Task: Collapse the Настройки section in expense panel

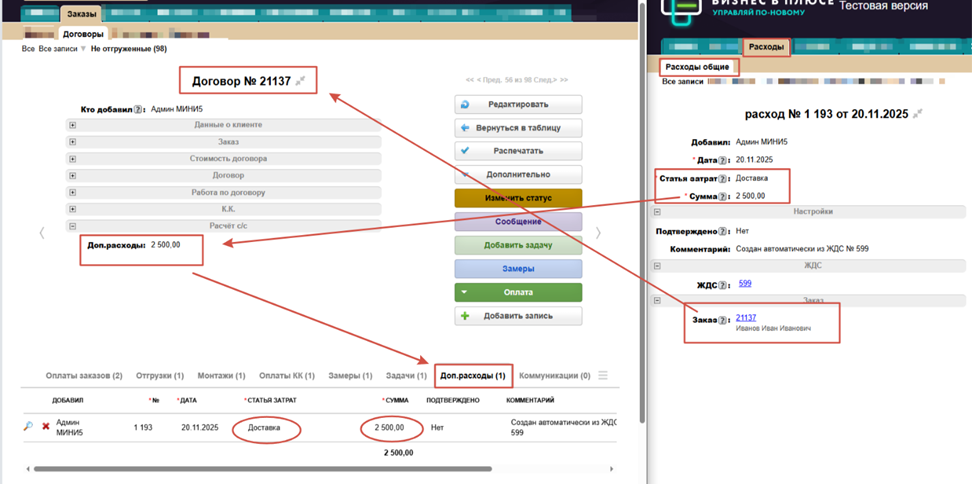Action: coord(657,212)
